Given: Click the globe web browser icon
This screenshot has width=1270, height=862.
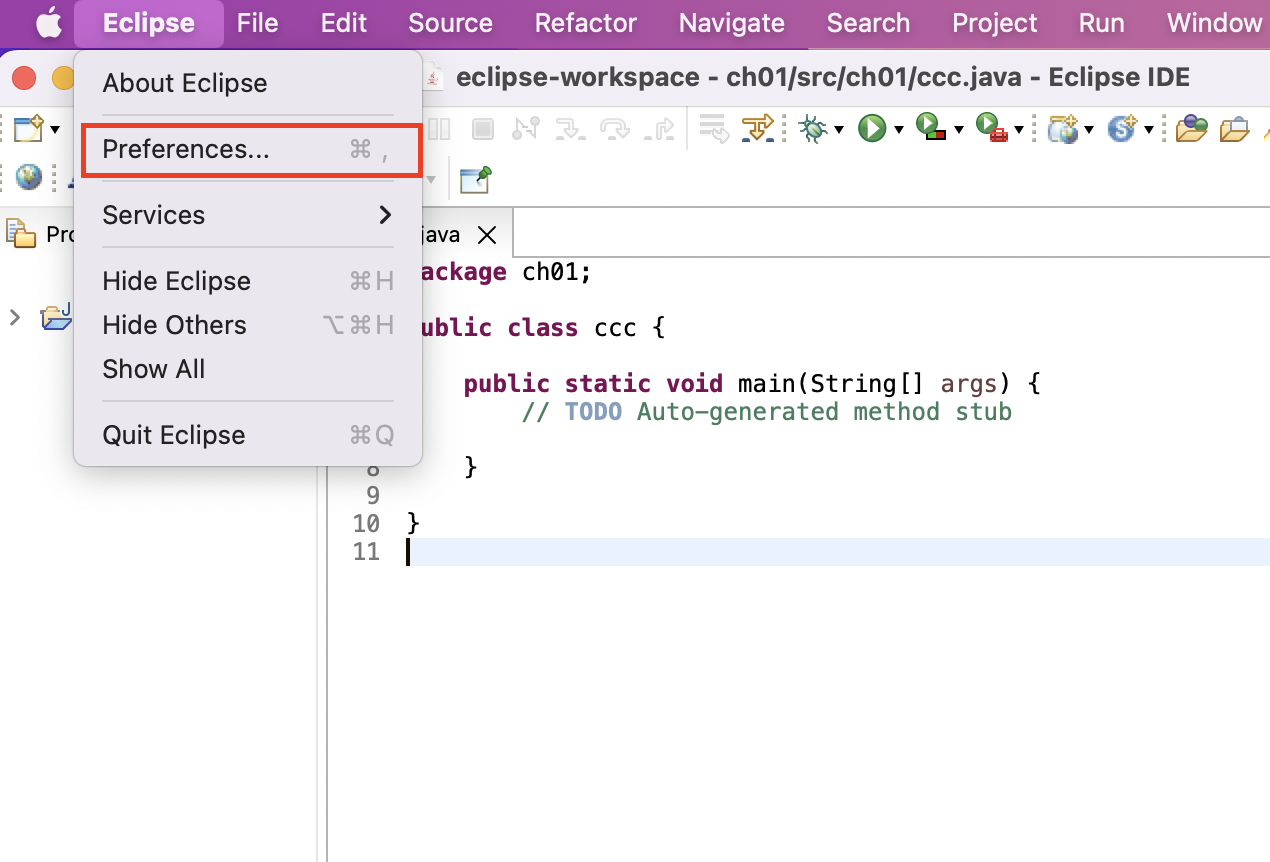Looking at the screenshot, I should 29,178.
